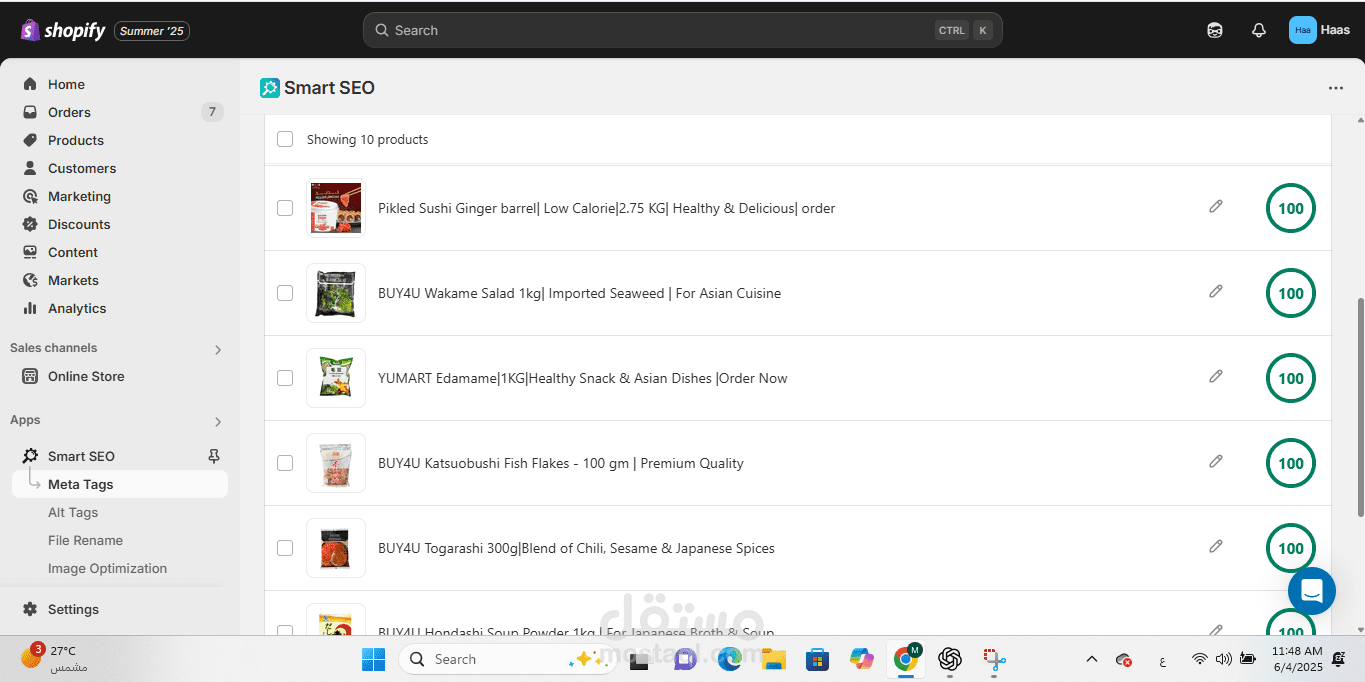
Task: Click the Content icon in sidebar
Action: coord(30,252)
